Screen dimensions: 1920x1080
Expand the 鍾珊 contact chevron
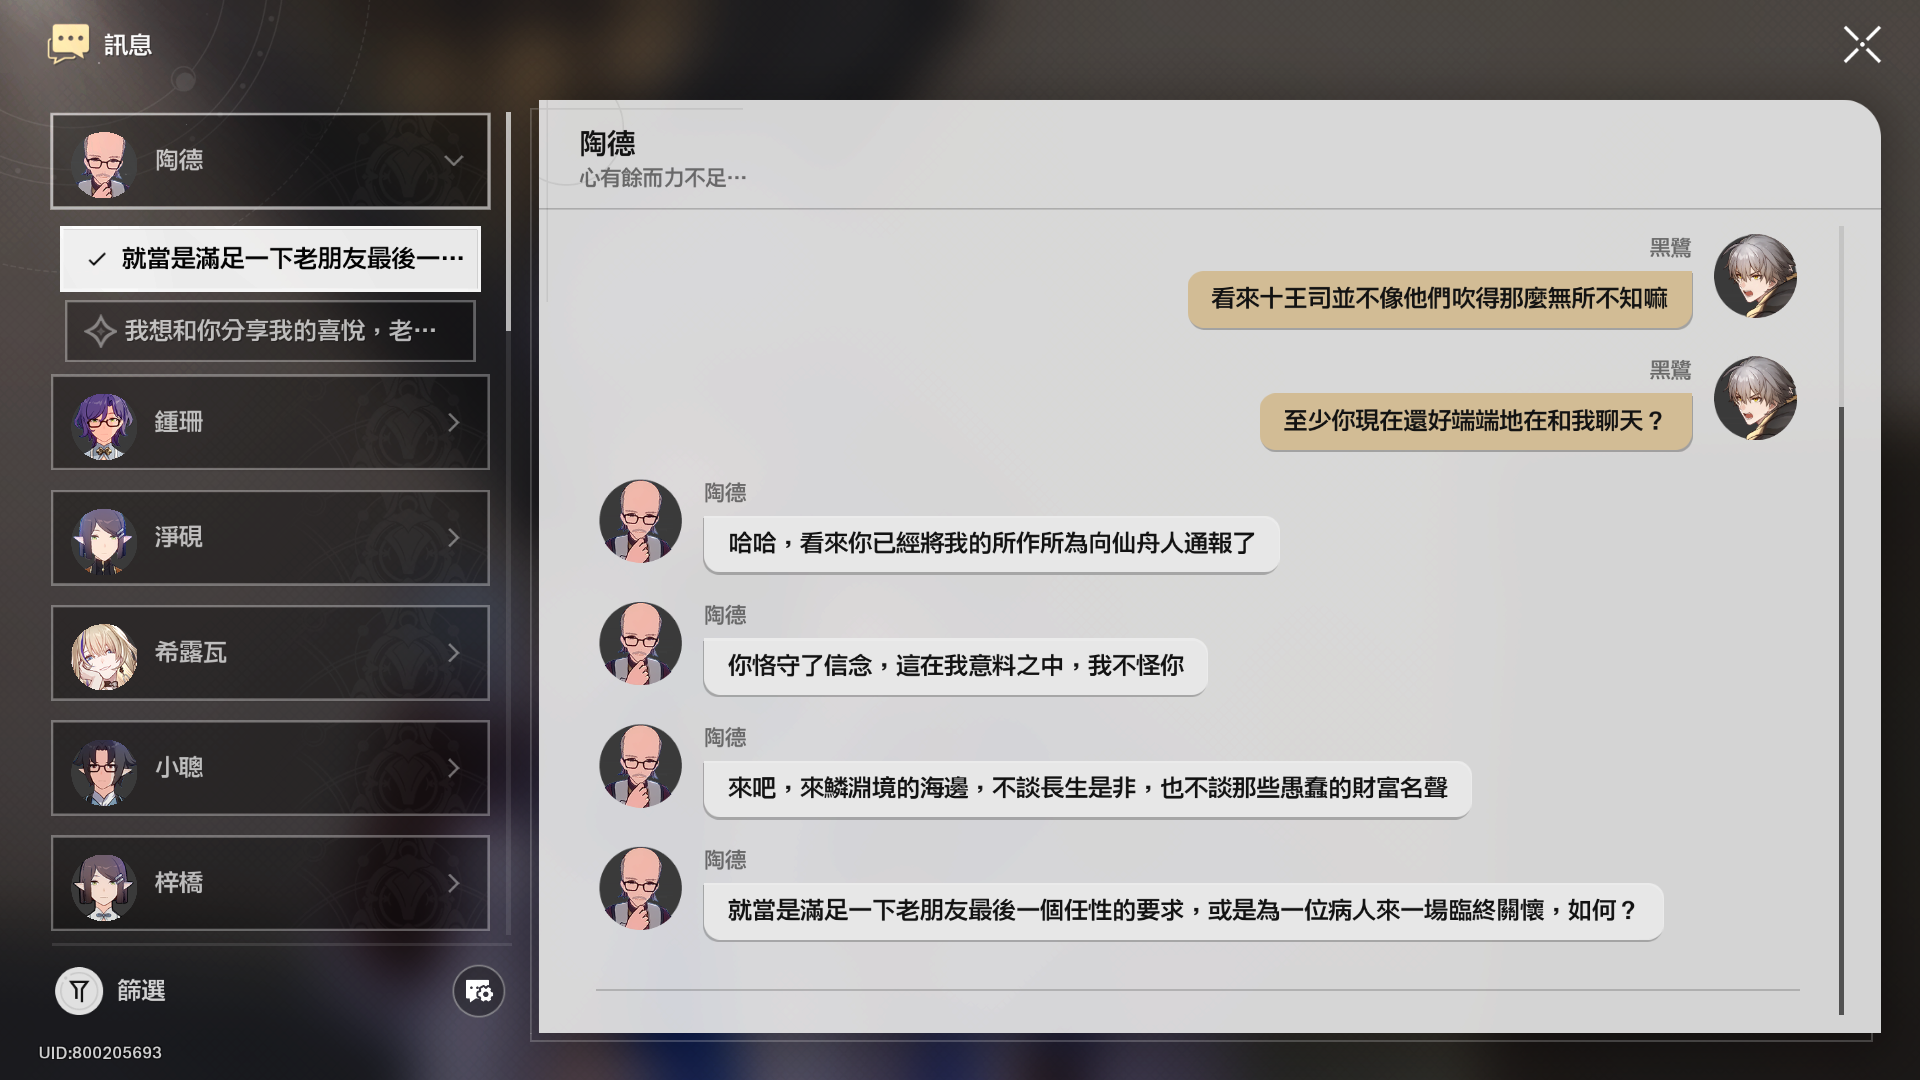pyautogui.click(x=454, y=423)
